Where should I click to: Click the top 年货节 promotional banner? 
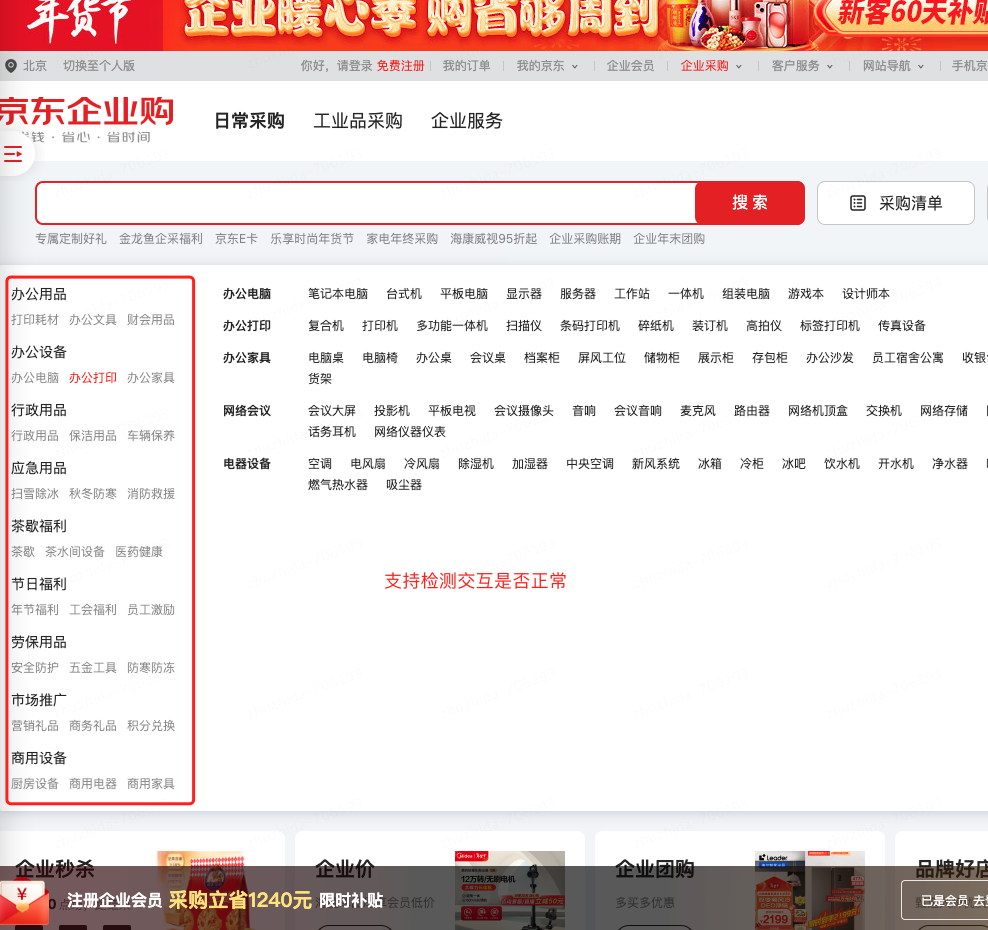(x=494, y=24)
